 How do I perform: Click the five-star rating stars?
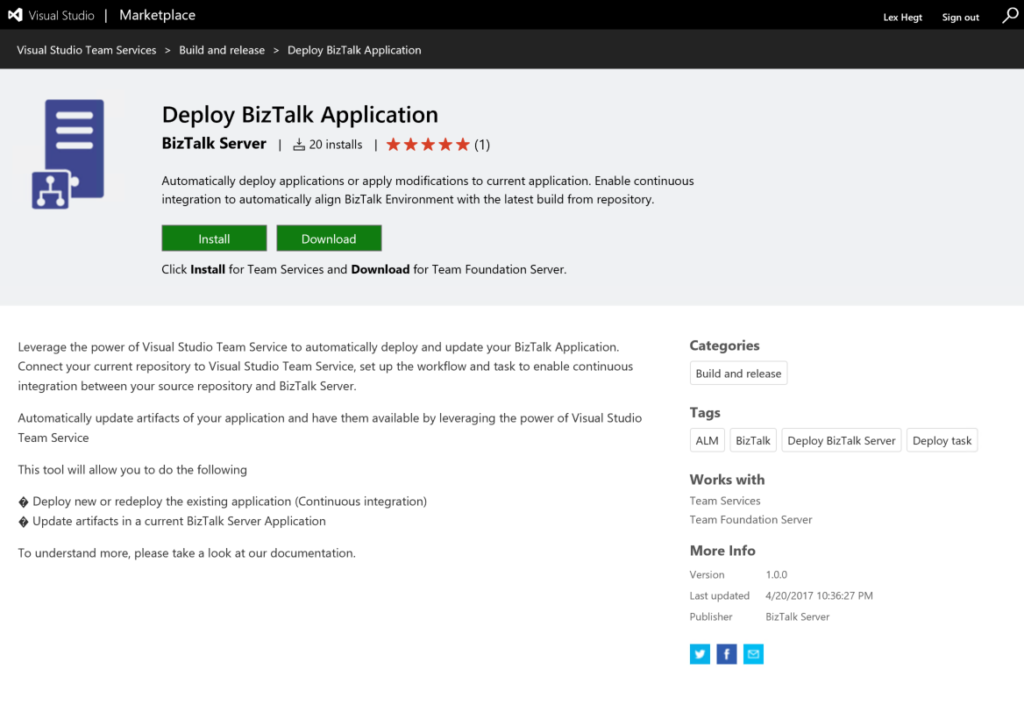pos(427,145)
